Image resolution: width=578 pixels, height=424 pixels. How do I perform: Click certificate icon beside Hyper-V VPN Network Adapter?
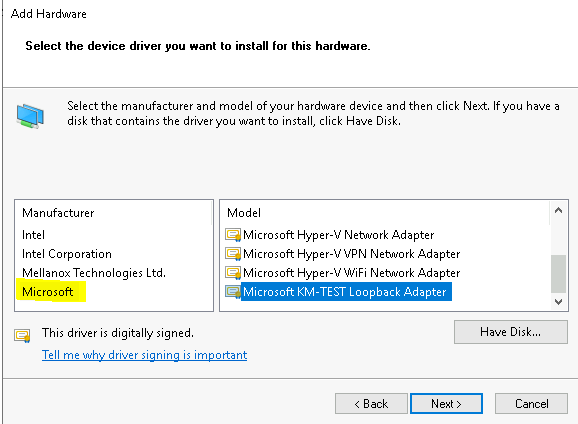click(x=233, y=254)
